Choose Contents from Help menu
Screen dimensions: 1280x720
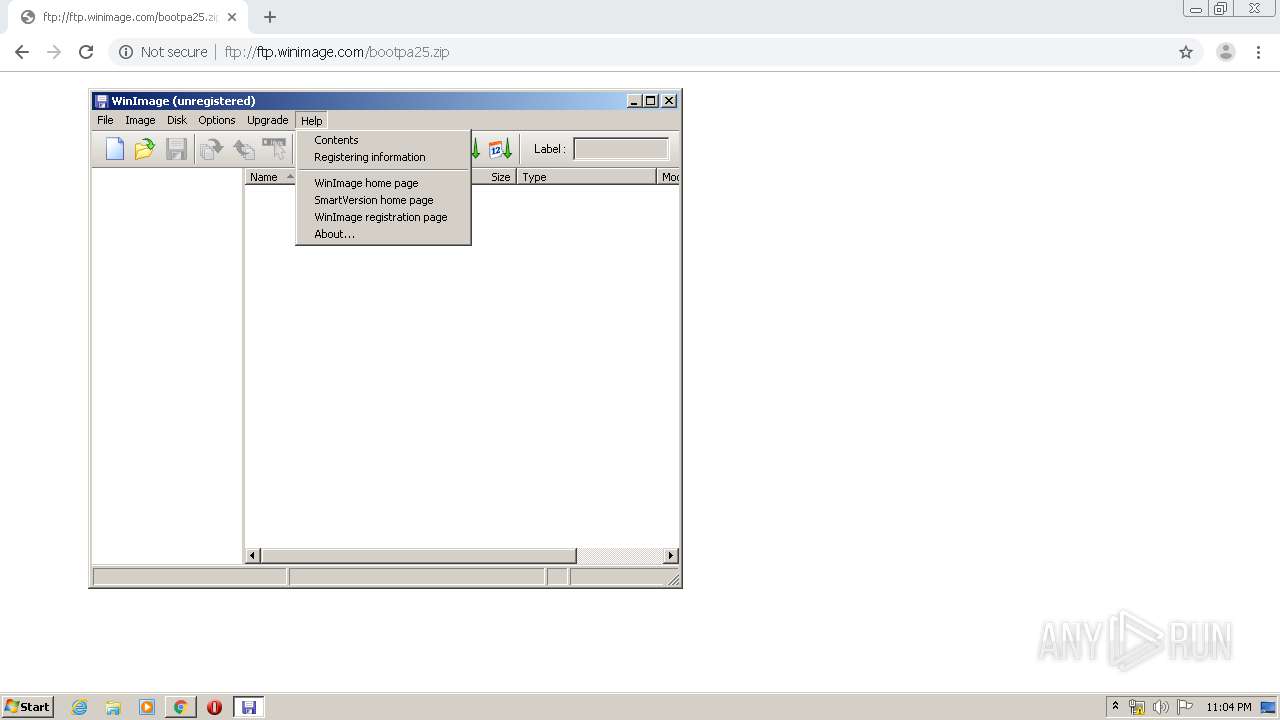pos(384,140)
